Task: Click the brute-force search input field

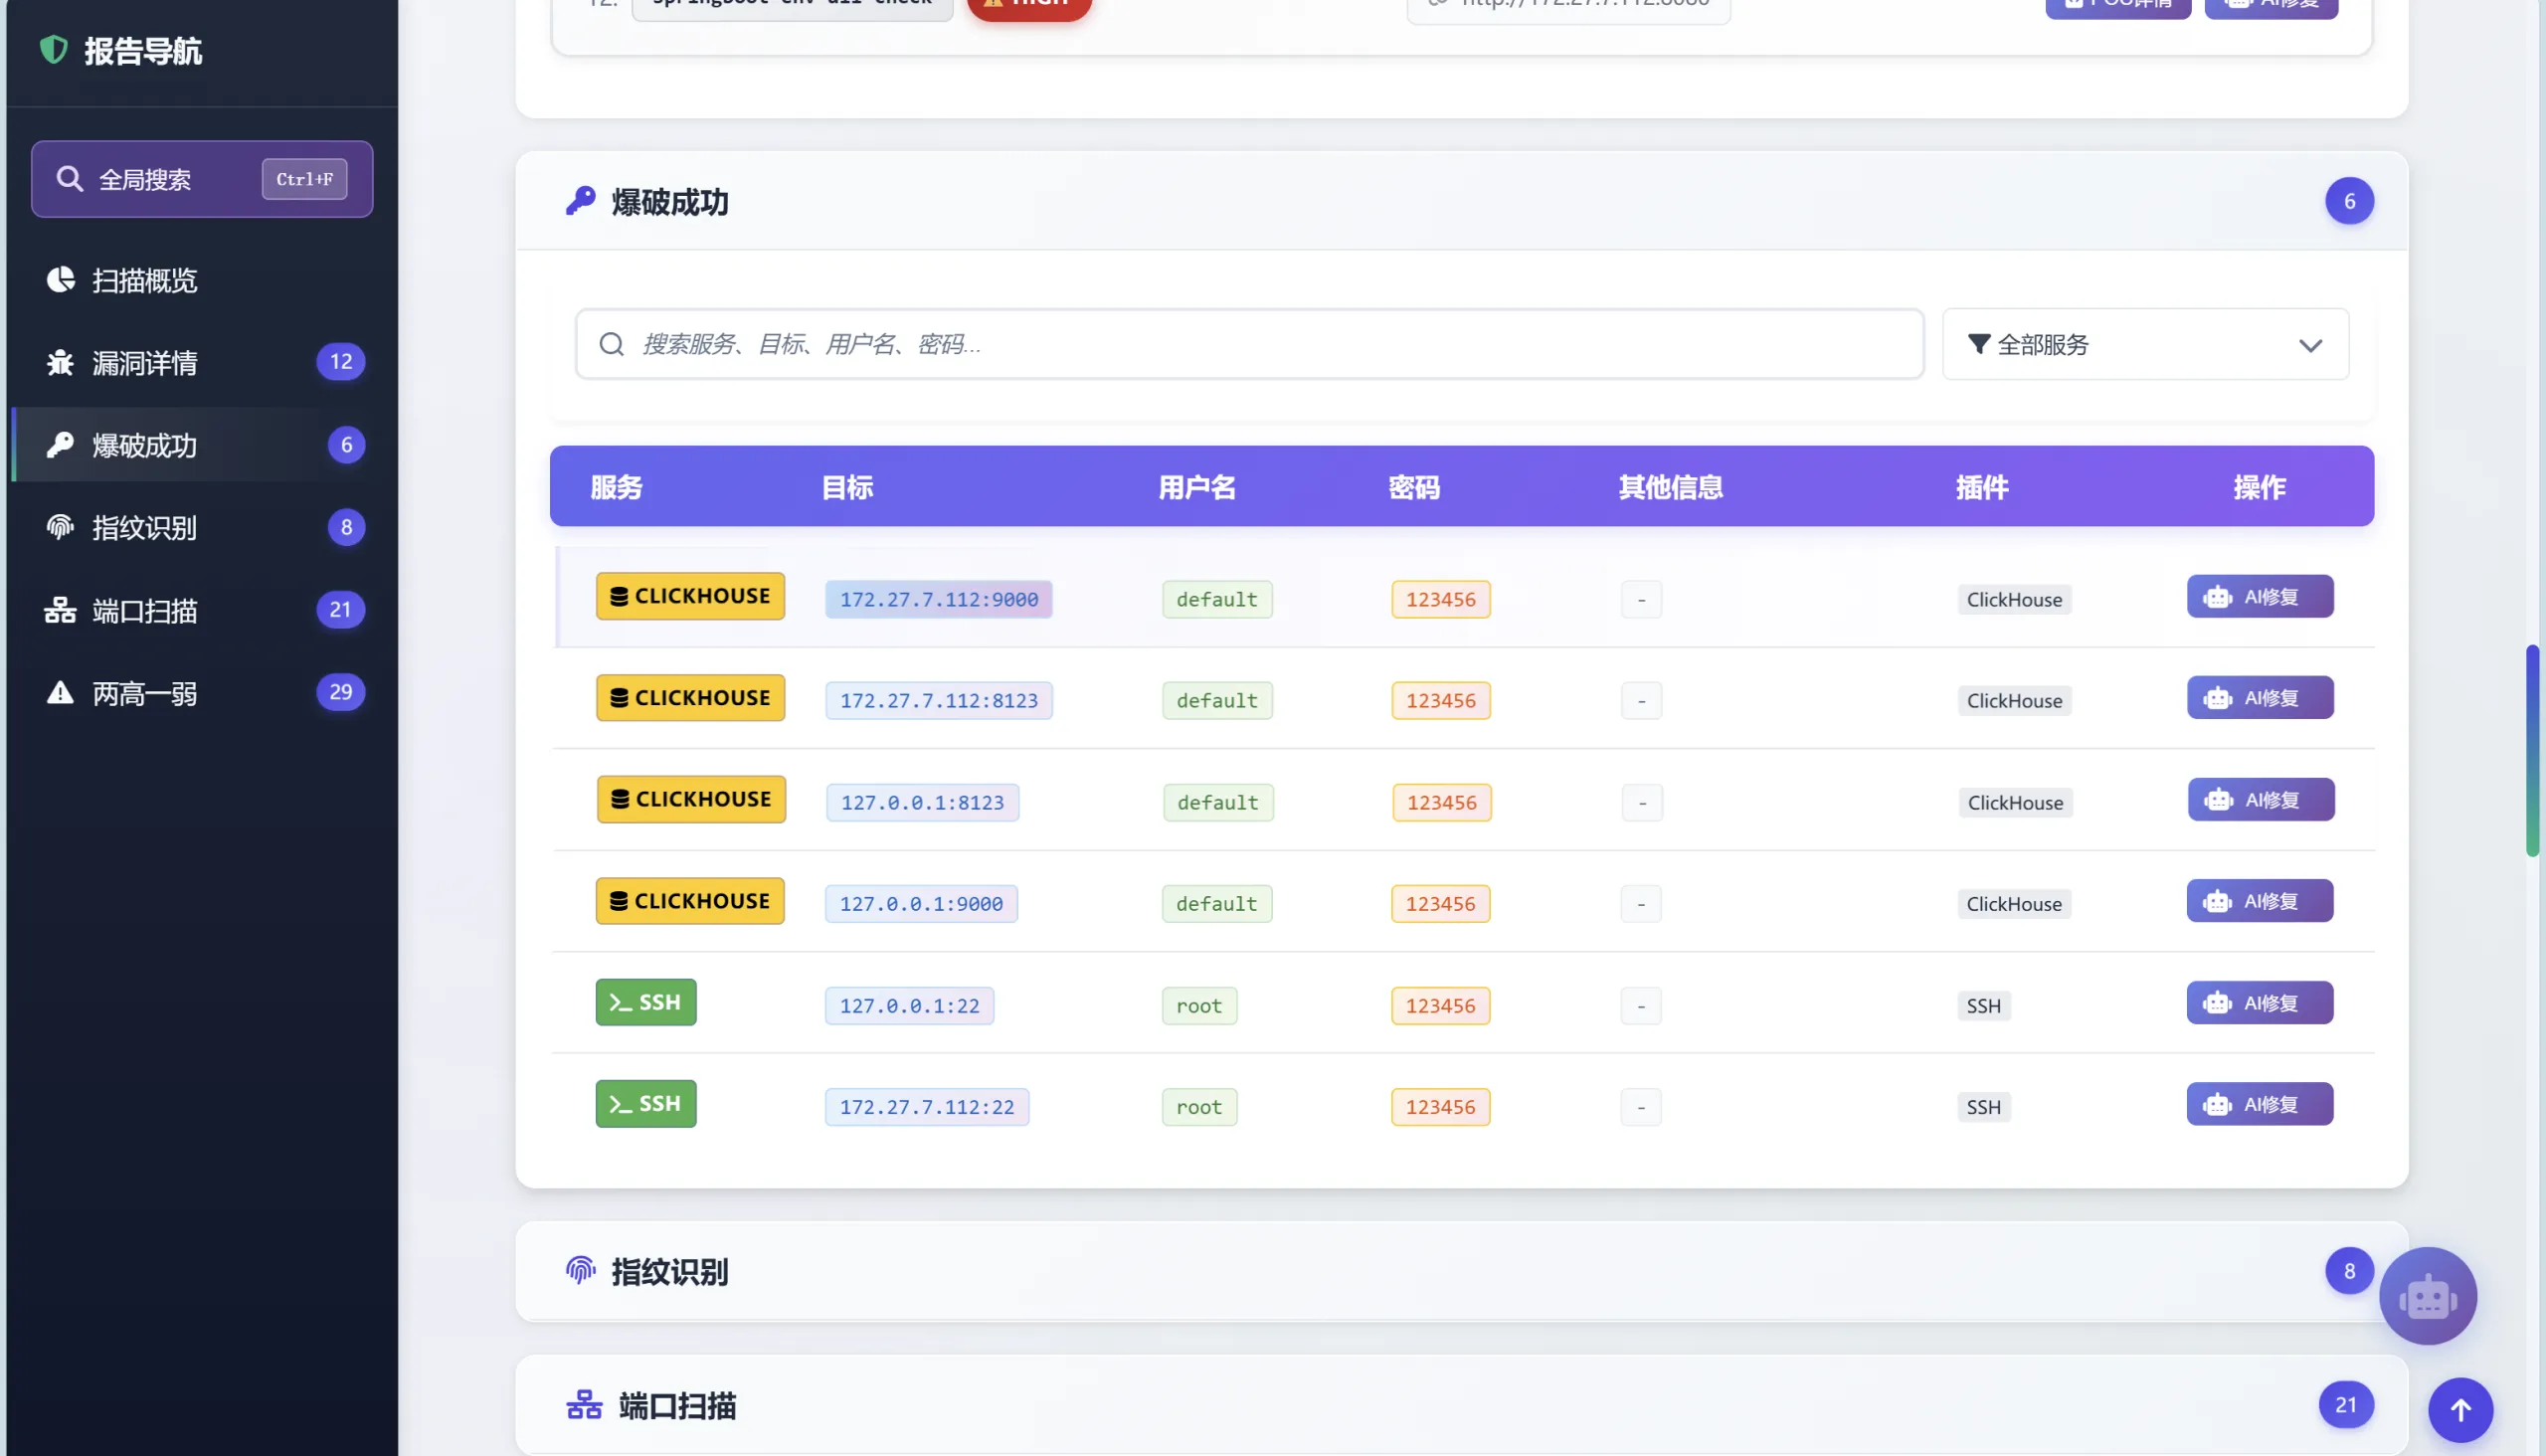Action: tap(1248, 344)
